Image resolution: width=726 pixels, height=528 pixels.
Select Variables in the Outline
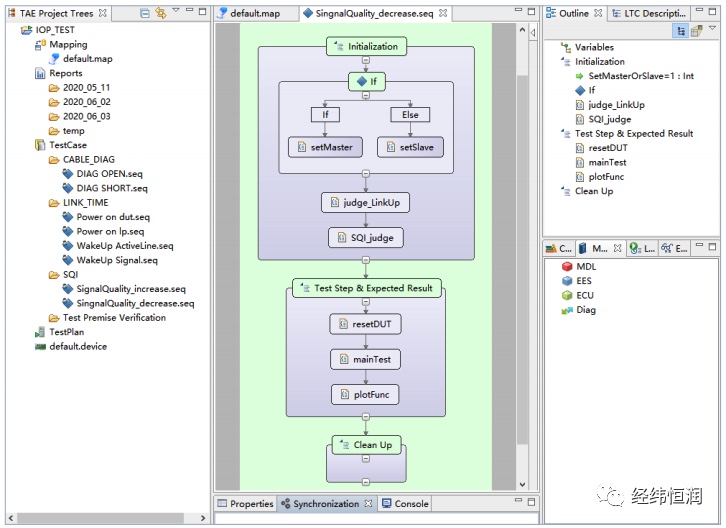pyautogui.click(x=587, y=47)
